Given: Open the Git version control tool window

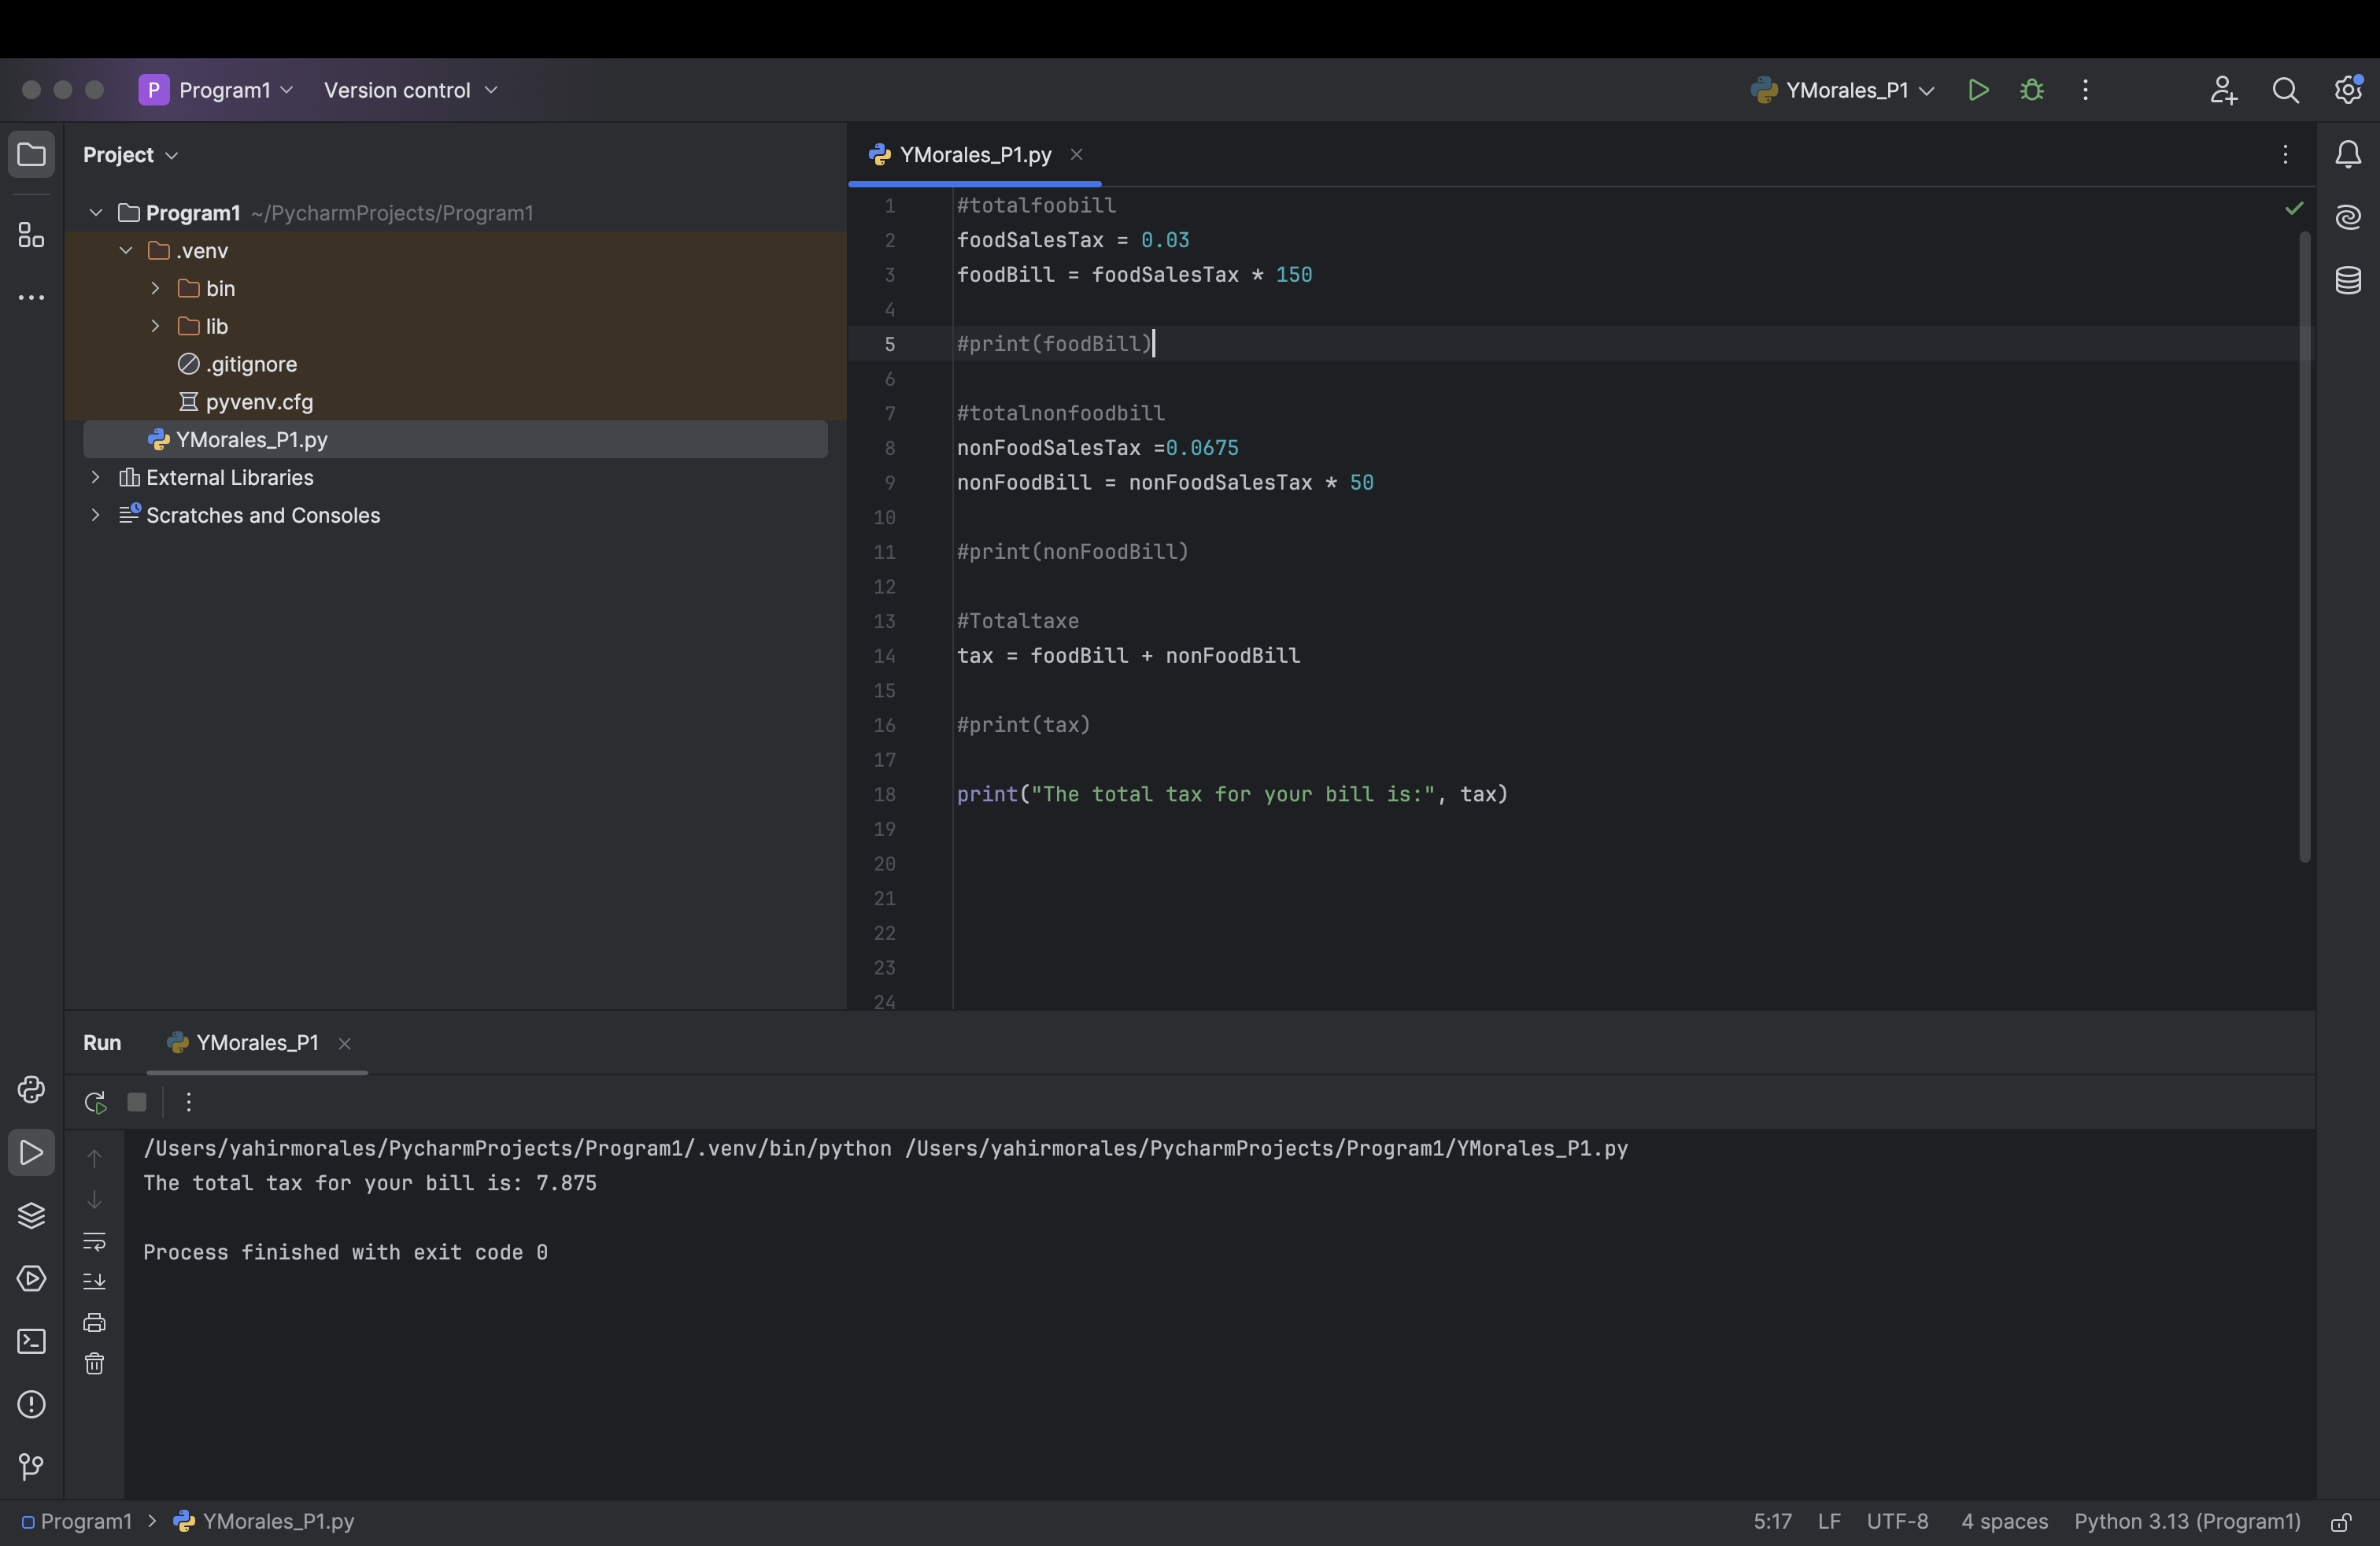Looking at the screenshot, I should (x=31, y=1467).
